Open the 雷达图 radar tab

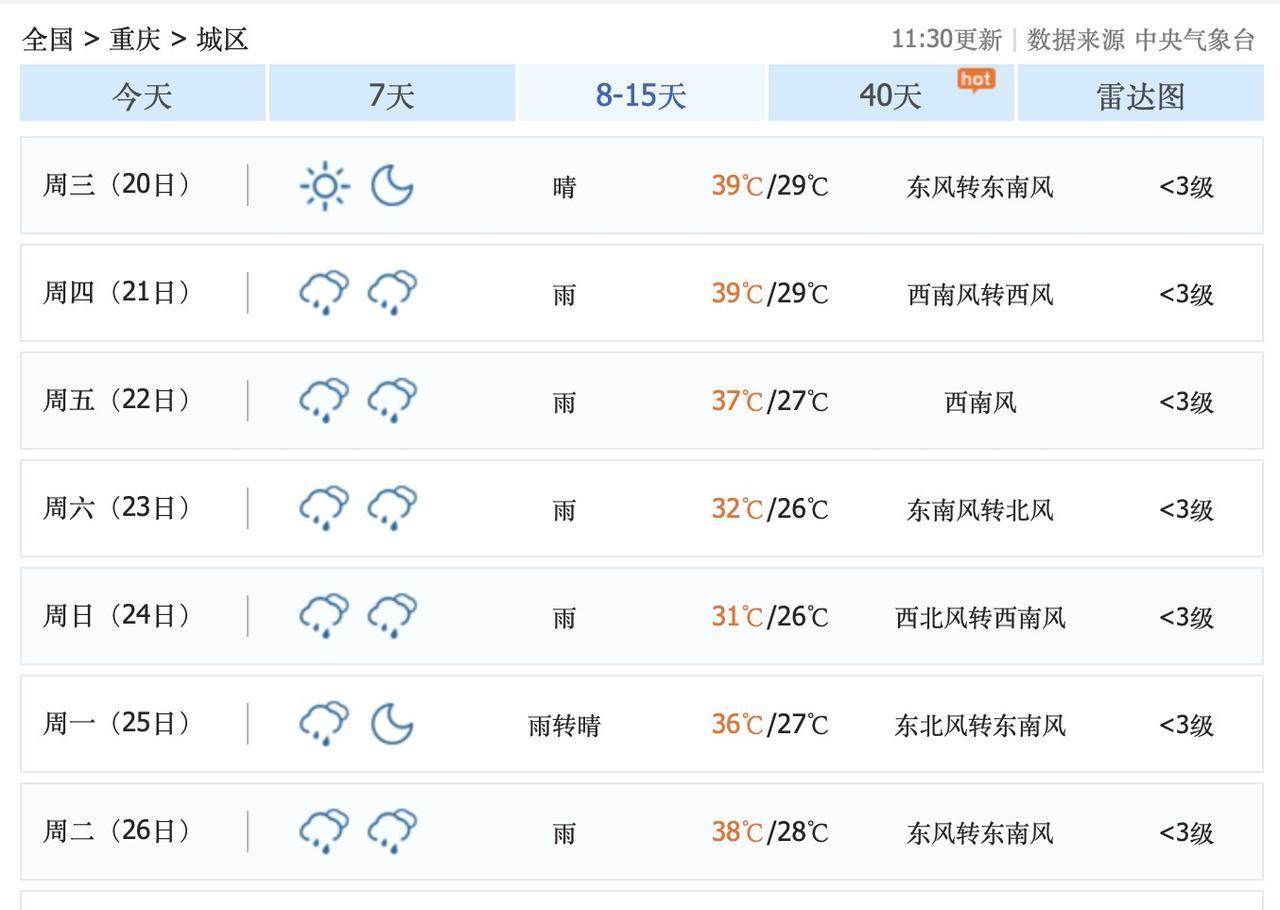(x=1140, y=95)
